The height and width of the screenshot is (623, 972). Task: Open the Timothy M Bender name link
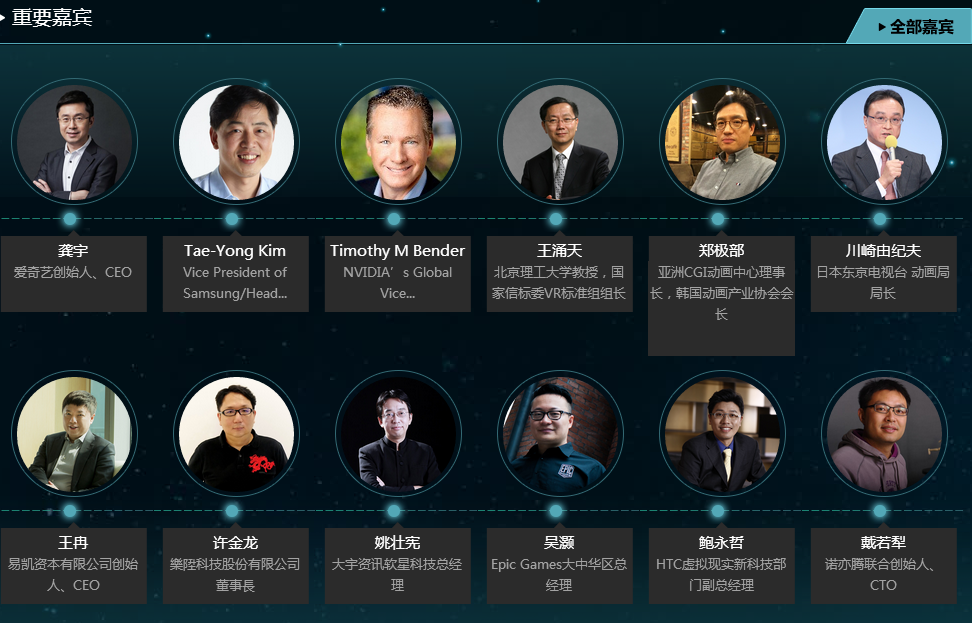(397, 251)
